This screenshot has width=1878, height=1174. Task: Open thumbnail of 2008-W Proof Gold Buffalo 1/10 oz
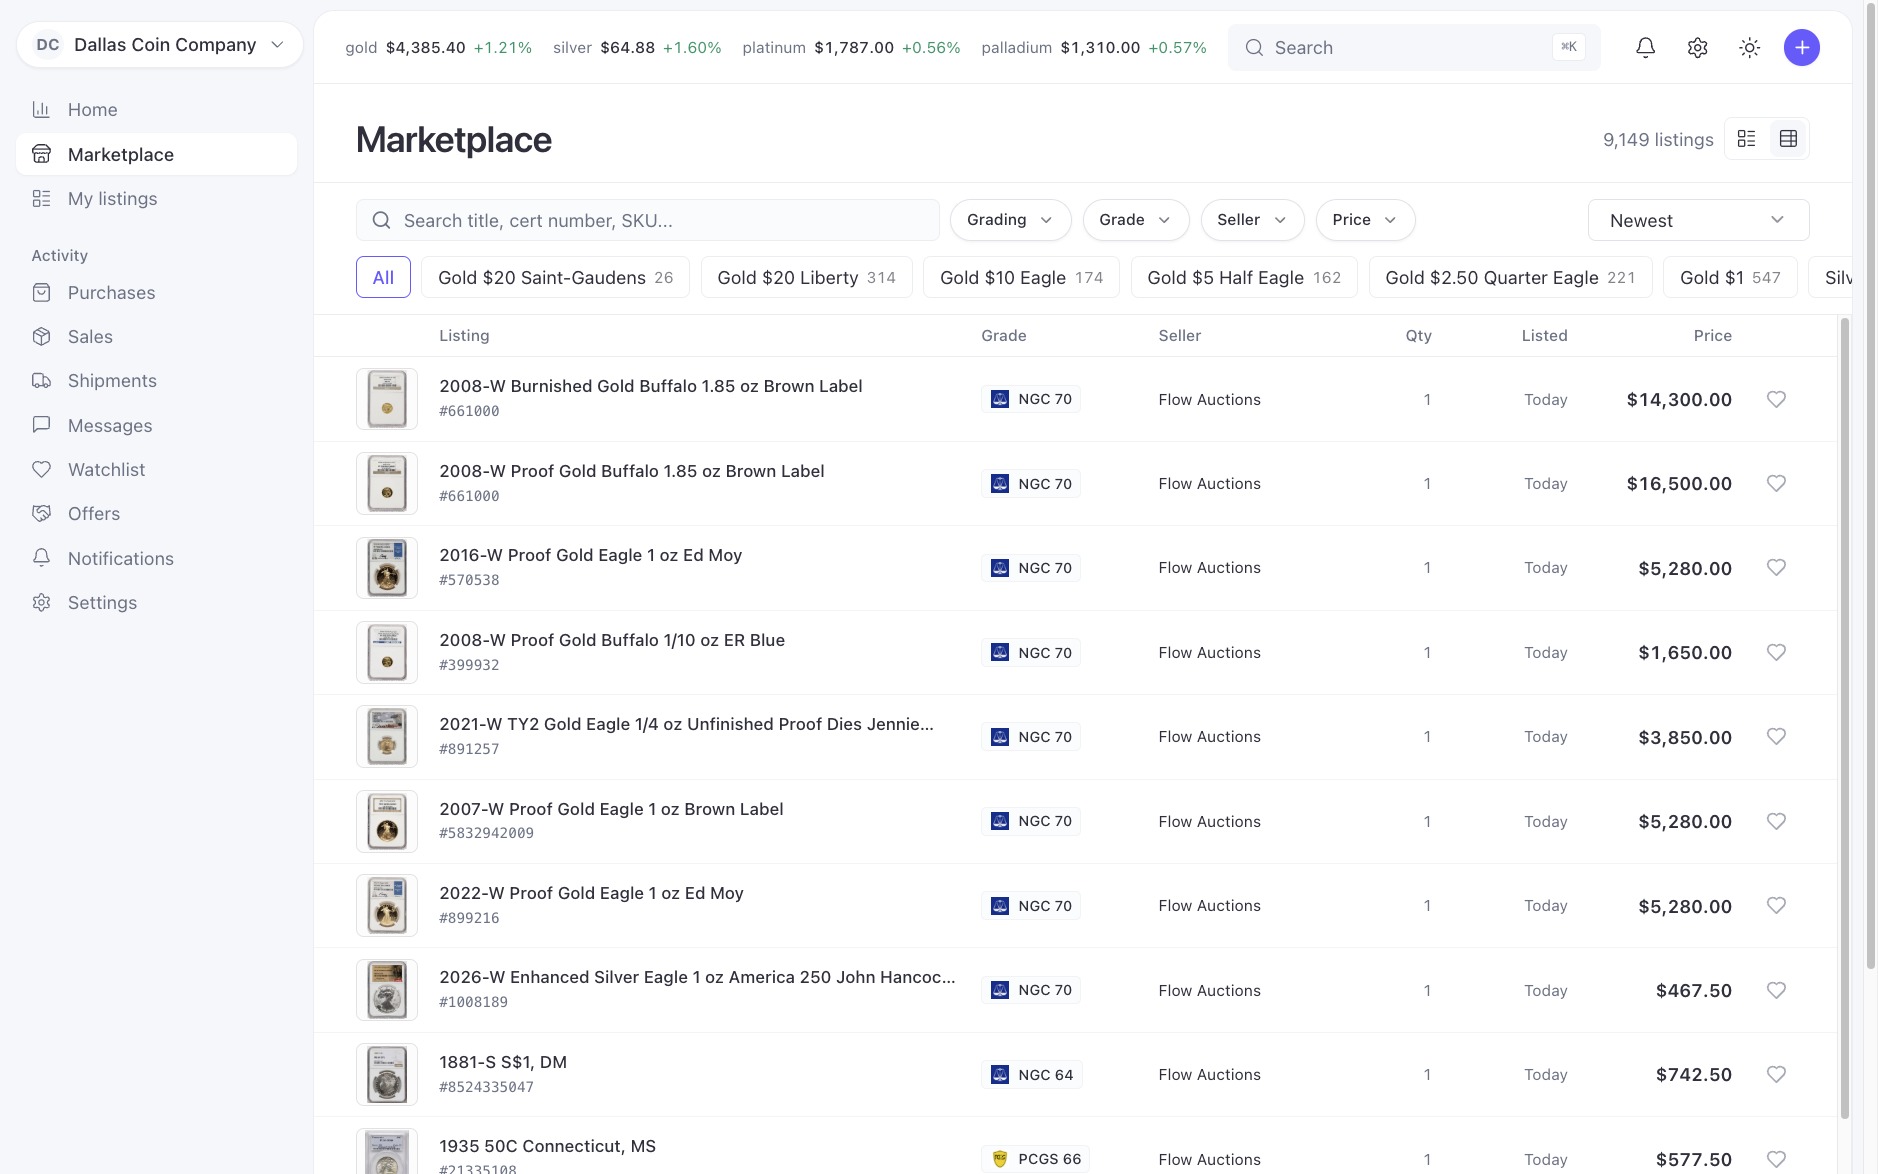[x=387, y=652]
